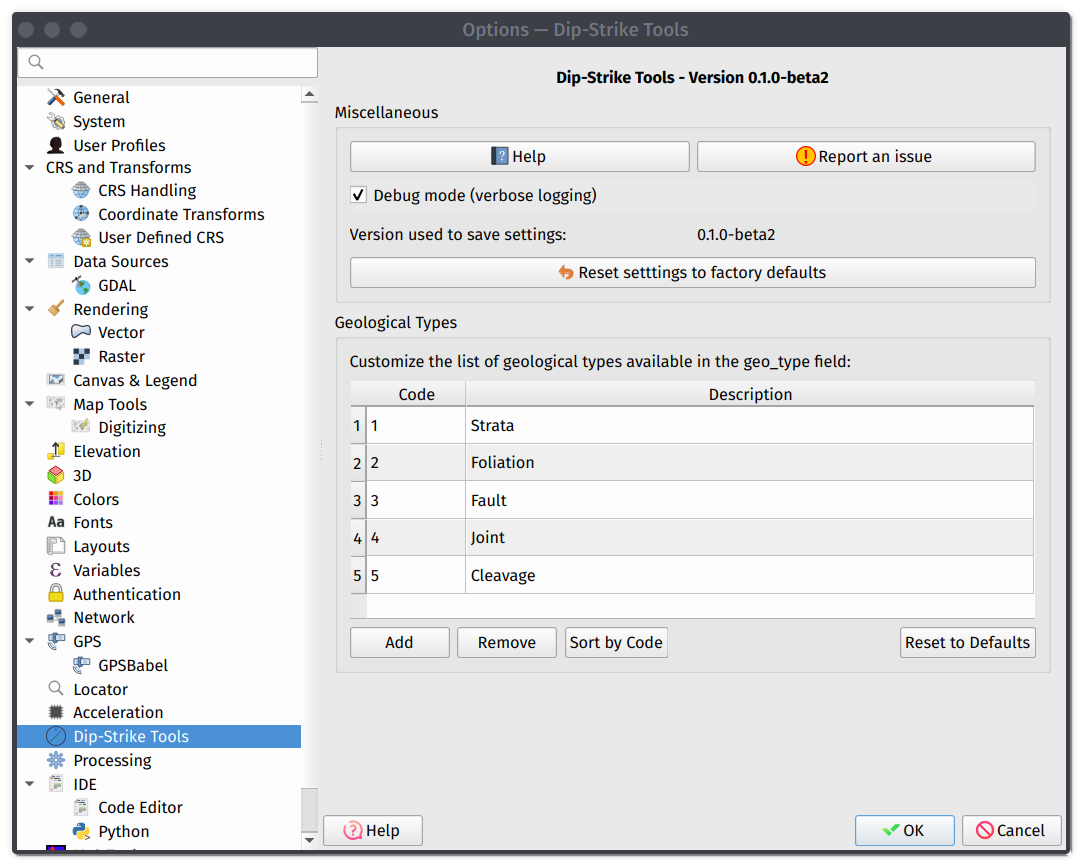This screenshot has width=1084, height=868.
Task: Open Python settings via its icon
Action: [82, 831]
